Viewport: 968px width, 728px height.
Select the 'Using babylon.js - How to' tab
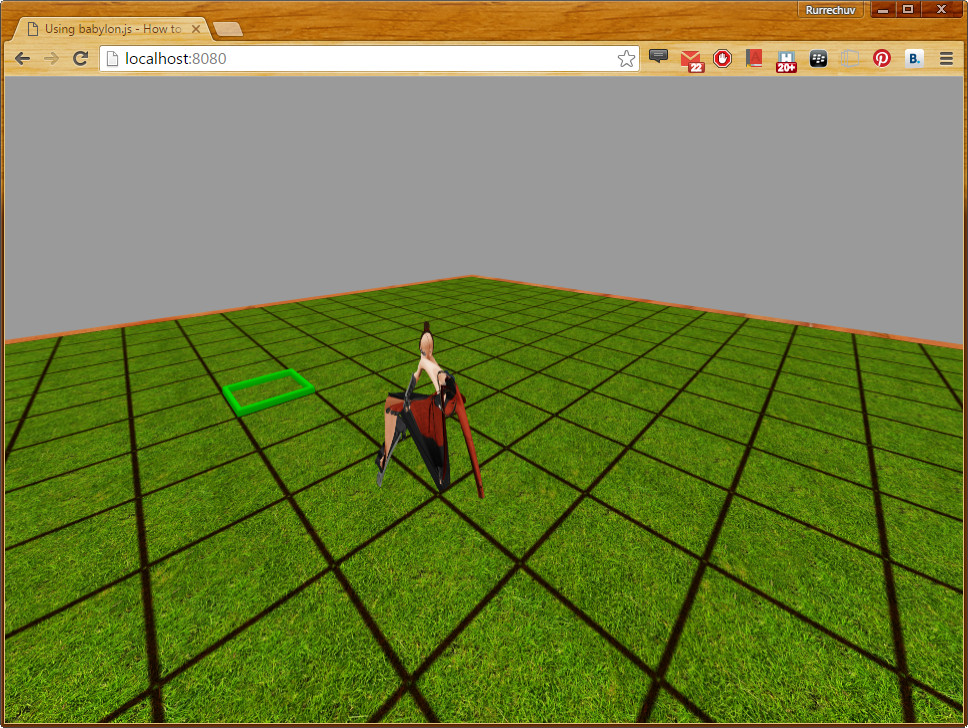pyautogui.click(x=111, y=29)
